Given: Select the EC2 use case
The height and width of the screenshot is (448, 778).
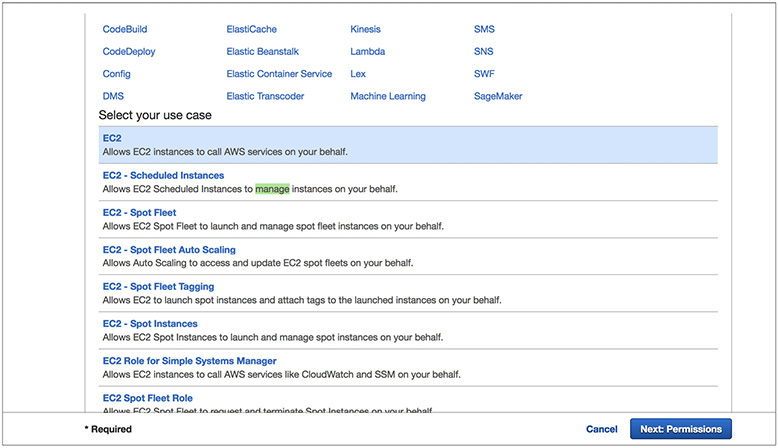Looking at the screenshot, I should pyautogui.click(x=112, y=138).
